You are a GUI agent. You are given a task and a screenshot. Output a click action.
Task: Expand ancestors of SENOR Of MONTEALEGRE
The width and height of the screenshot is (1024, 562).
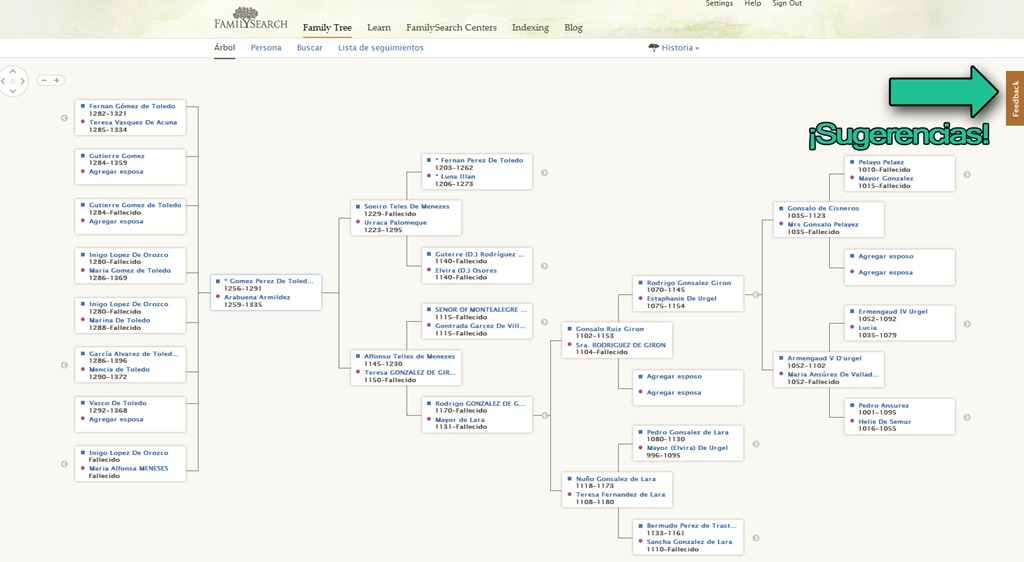[x=544, y=322]
